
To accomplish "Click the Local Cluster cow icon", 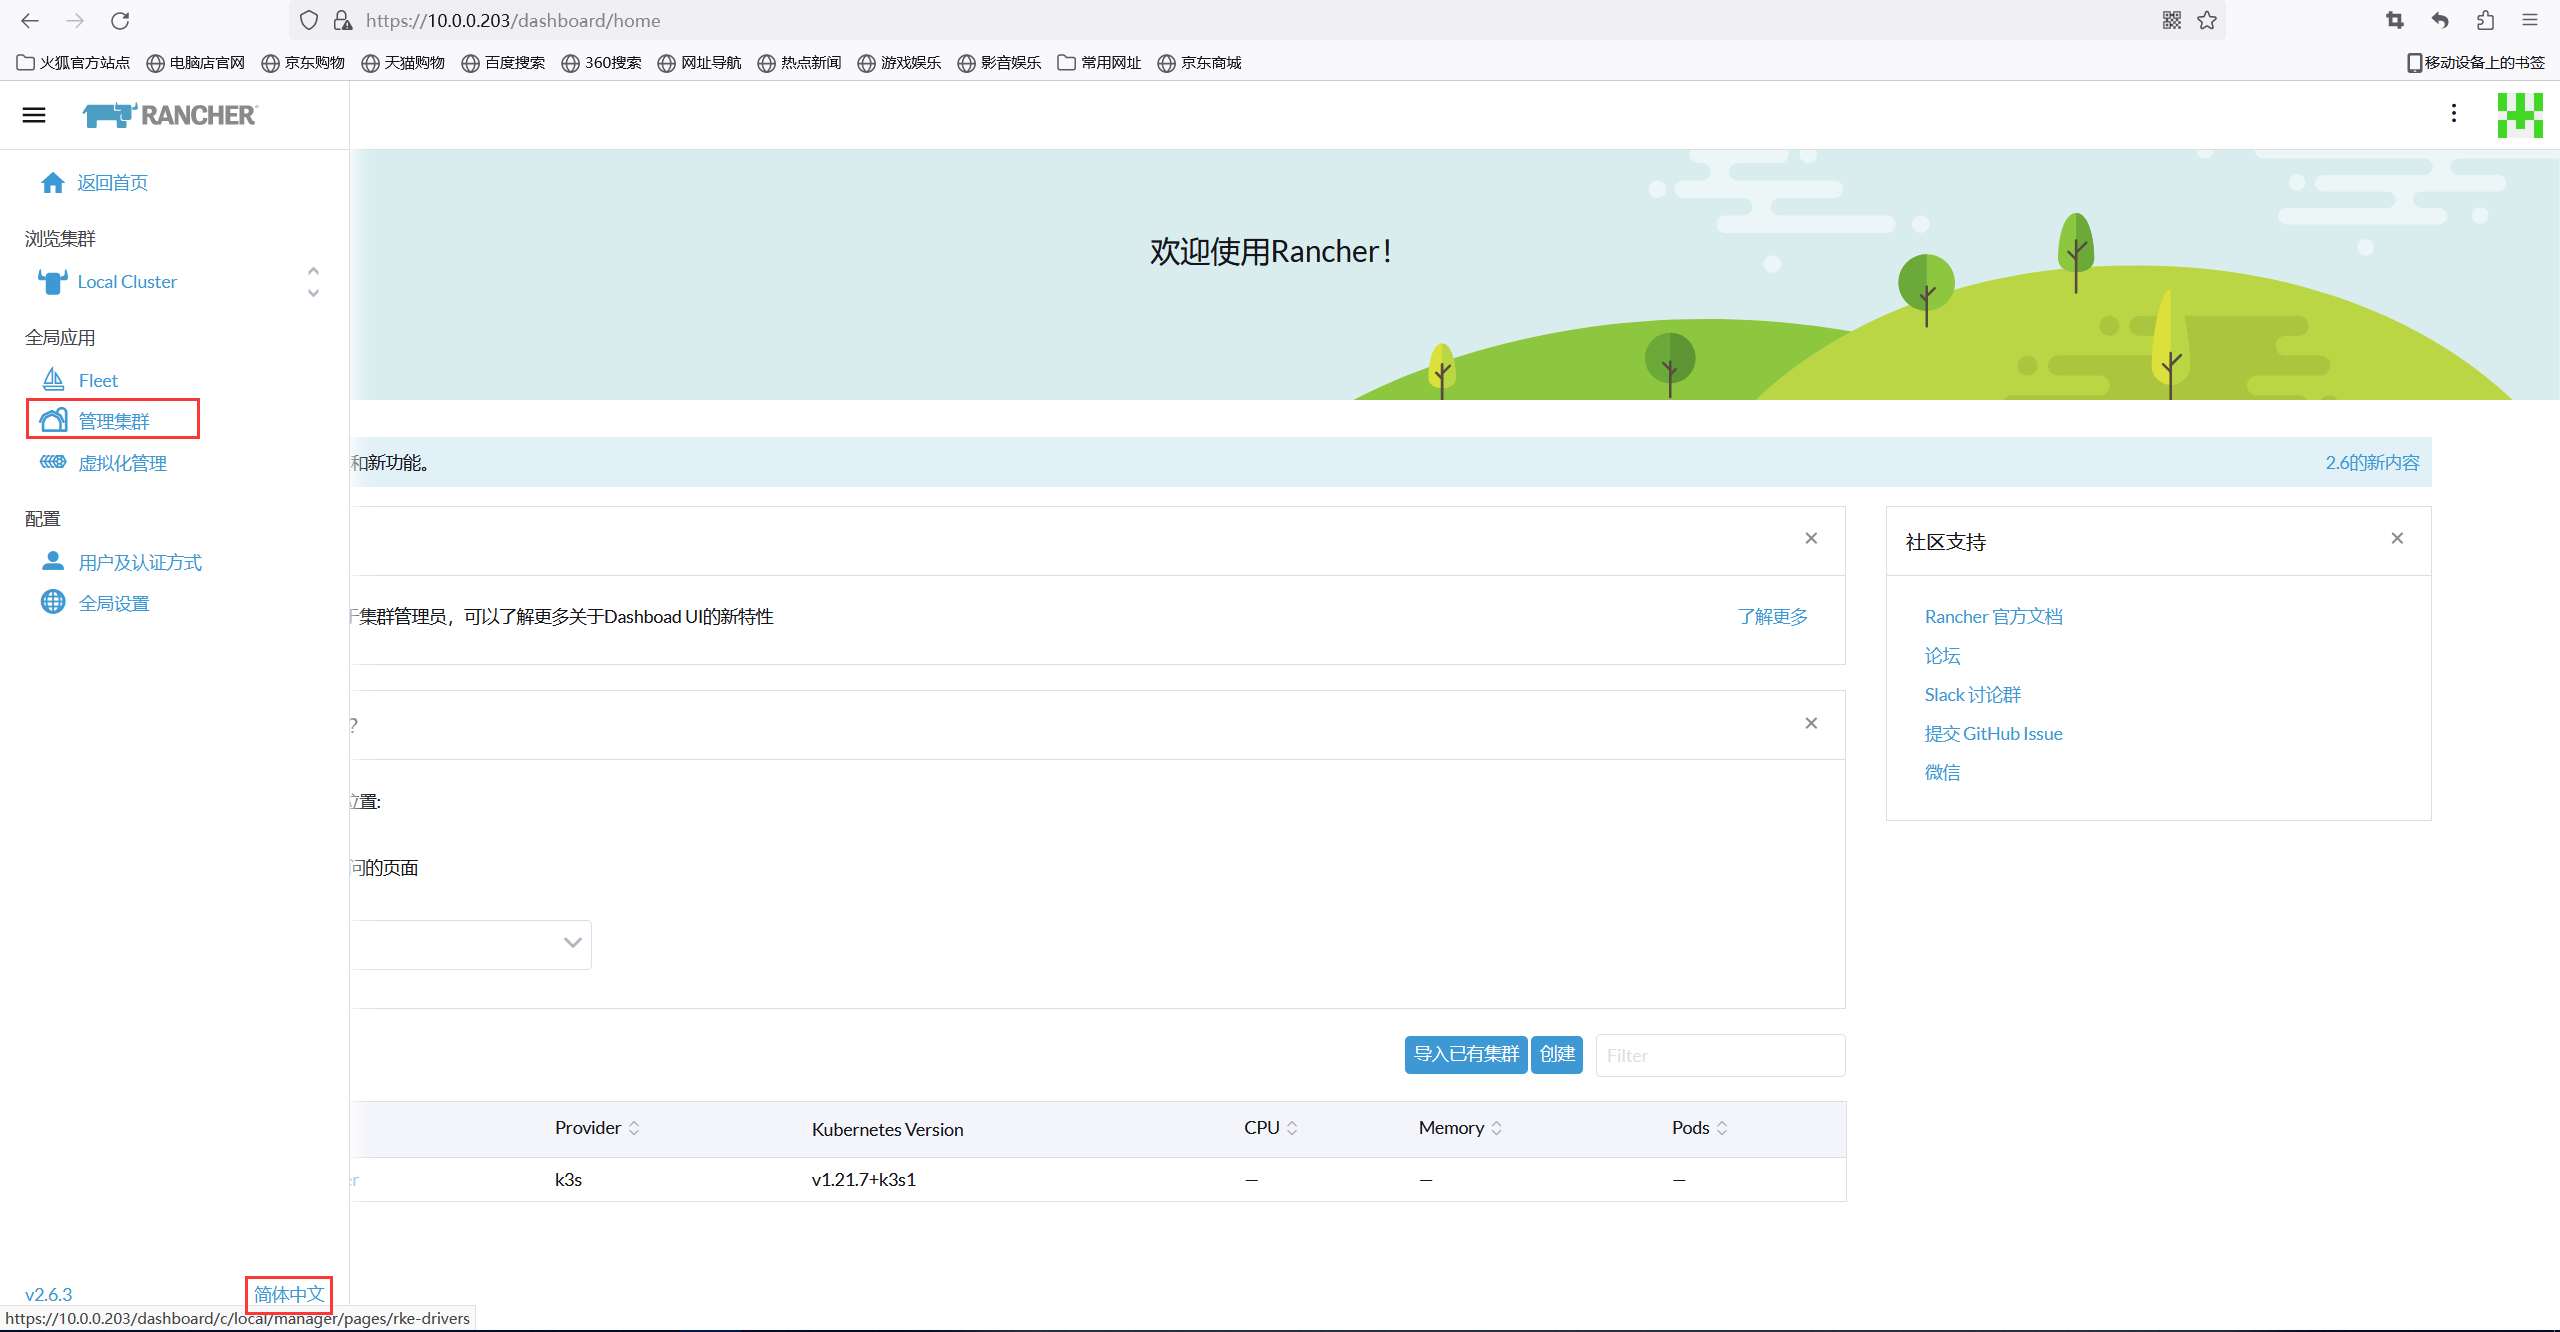I will click(x=53, y=282).
